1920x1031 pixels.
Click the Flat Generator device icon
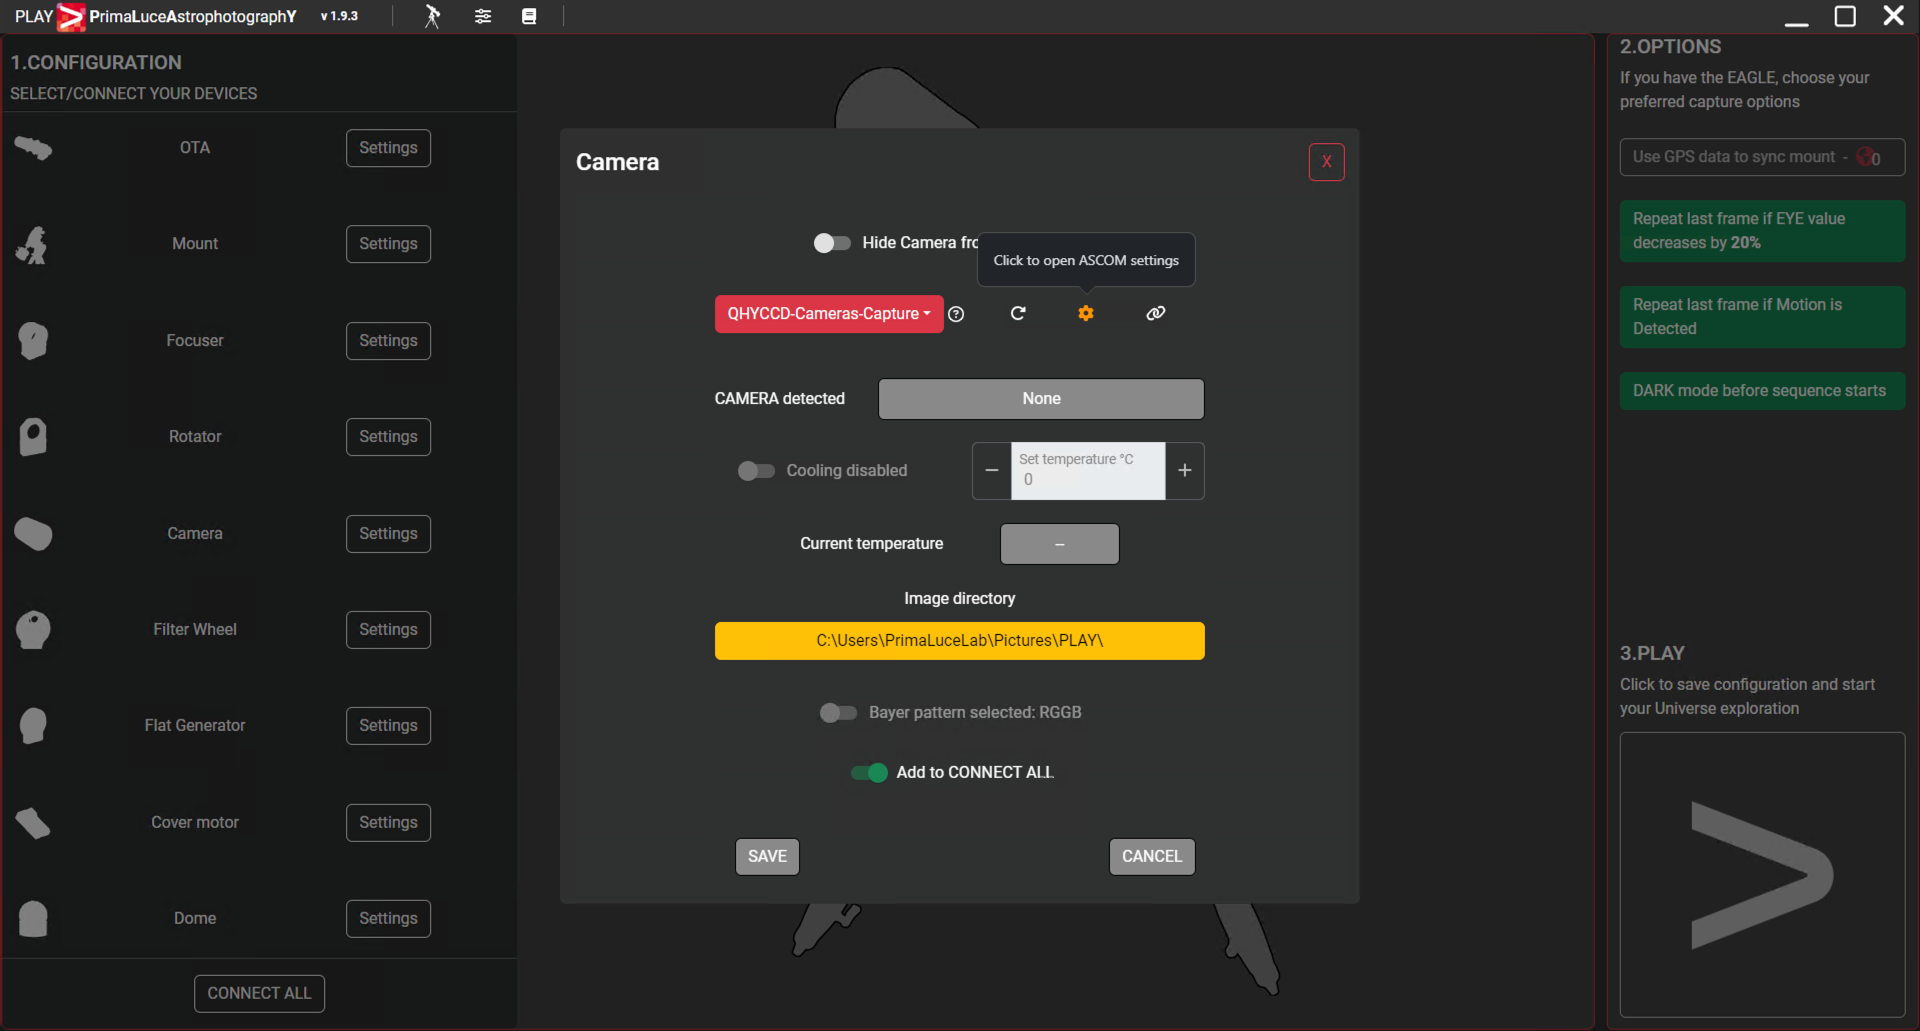point(33,726)
